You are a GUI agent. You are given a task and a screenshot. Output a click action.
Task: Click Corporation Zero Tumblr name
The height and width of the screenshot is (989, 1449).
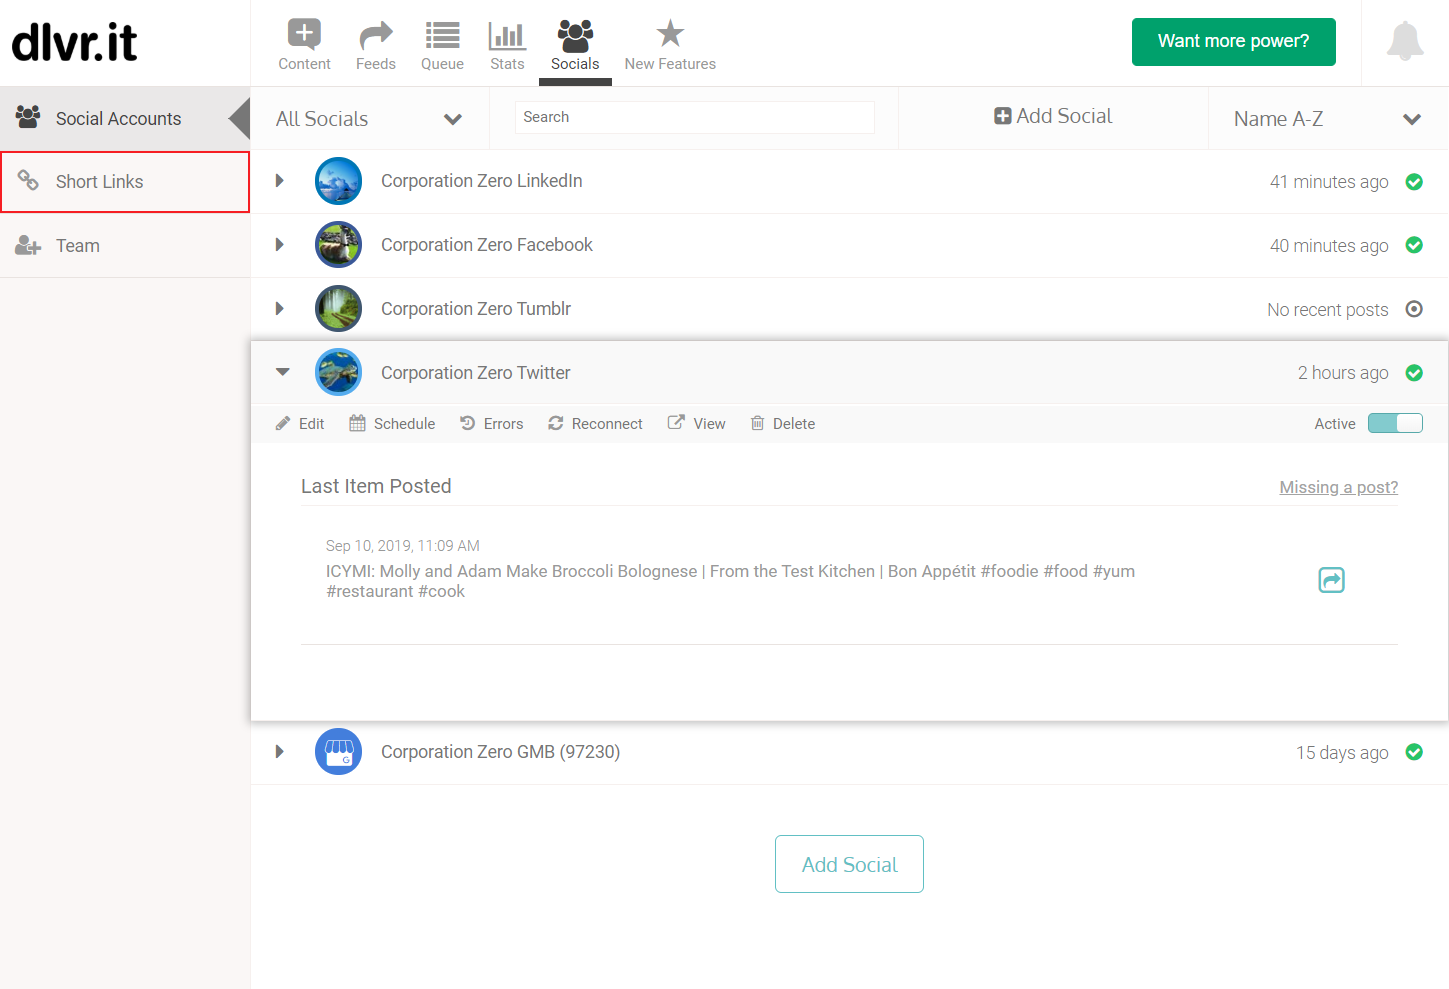[x=476, y=309]
